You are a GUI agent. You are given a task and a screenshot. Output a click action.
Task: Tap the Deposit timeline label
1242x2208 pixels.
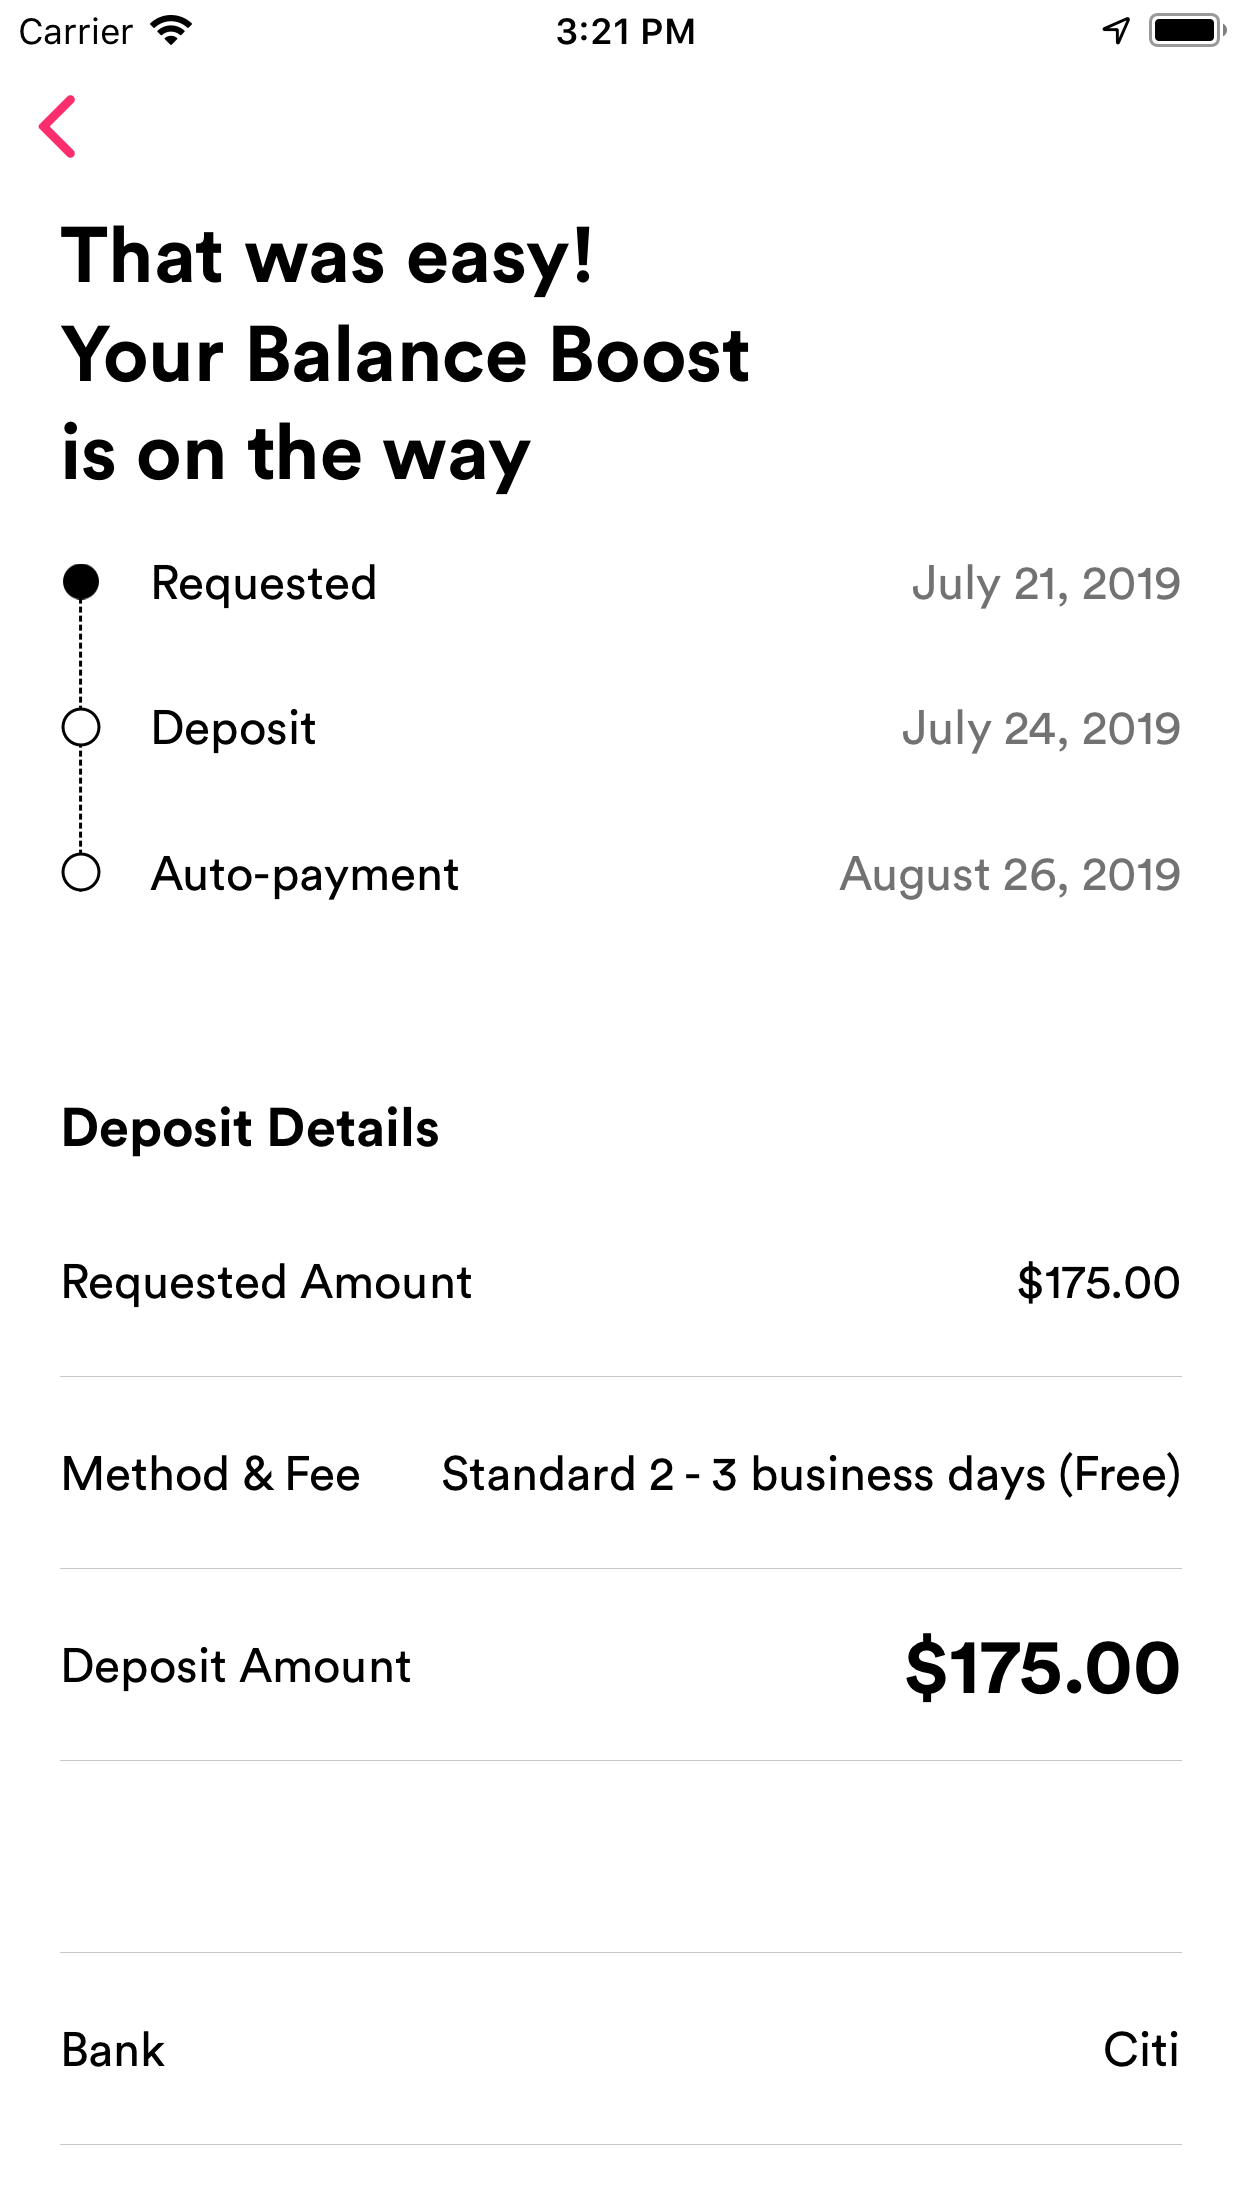tap(233, 728)
